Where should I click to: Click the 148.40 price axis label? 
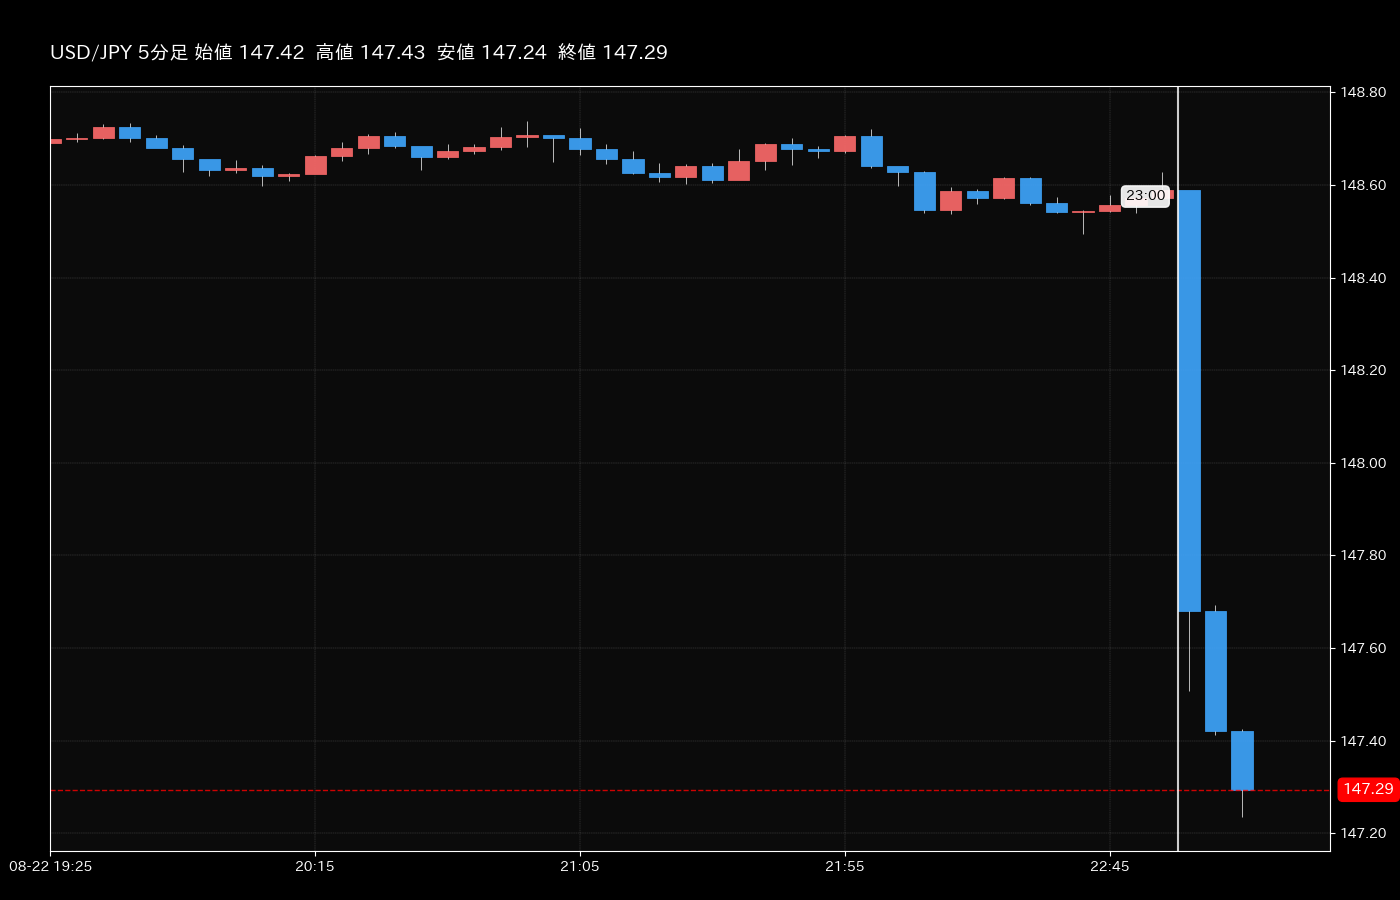pyautogui.click(x=1363, y=278)
